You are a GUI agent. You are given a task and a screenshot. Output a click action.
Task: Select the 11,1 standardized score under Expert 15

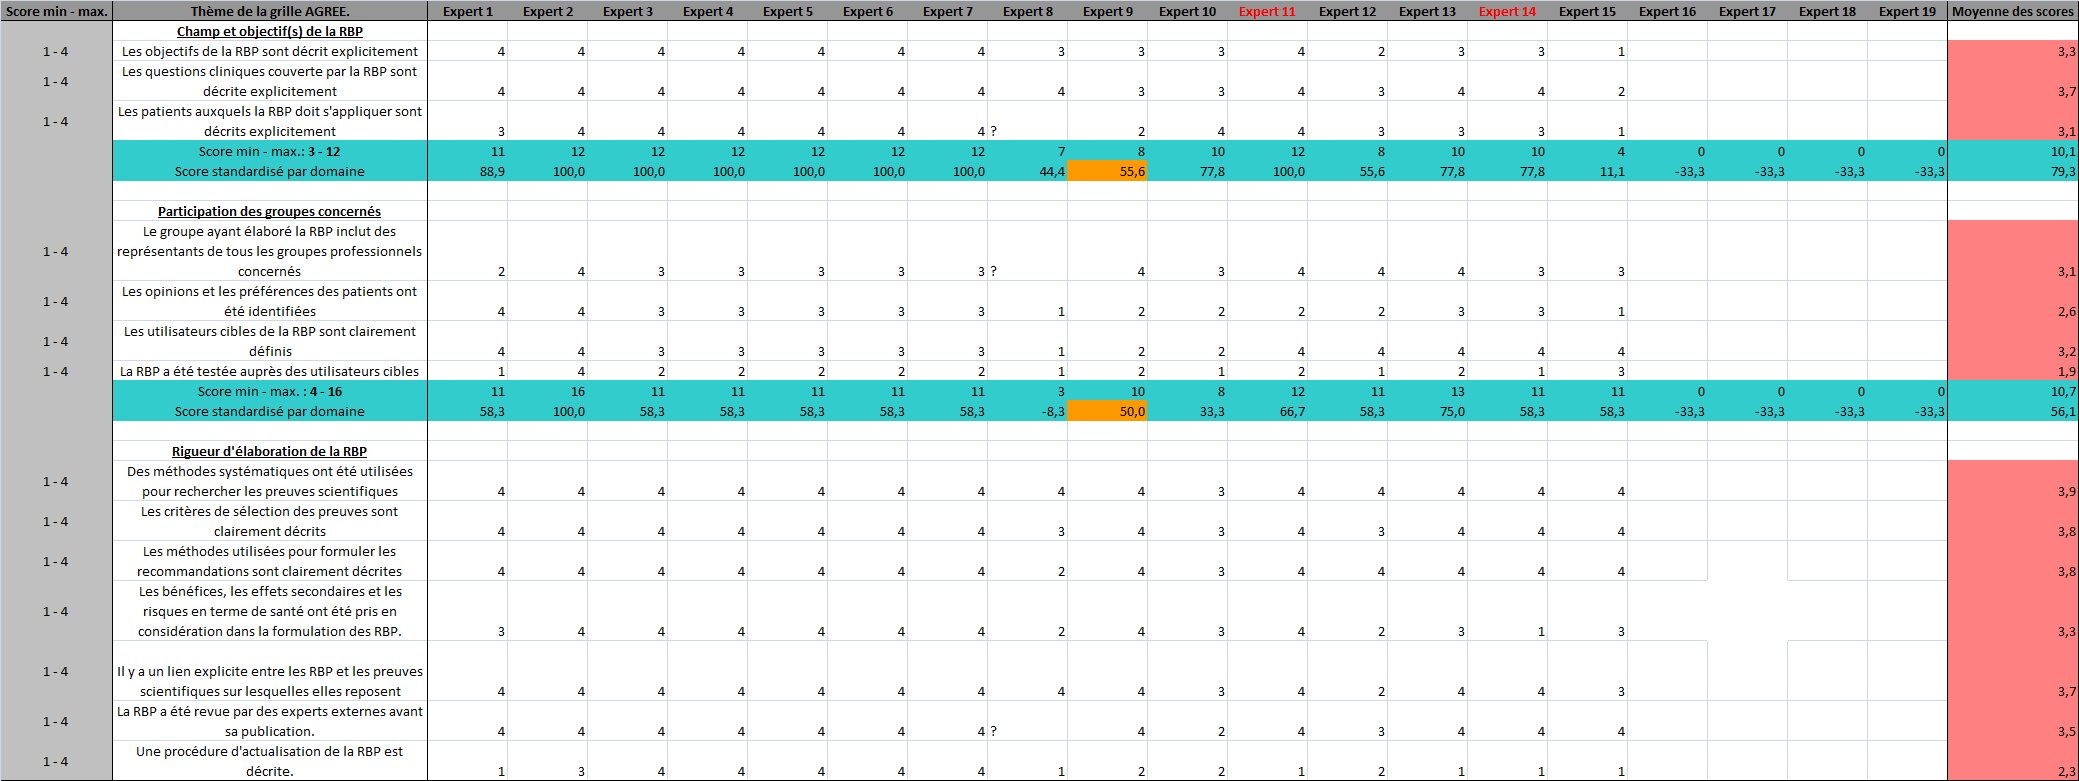pos(1587,171)
